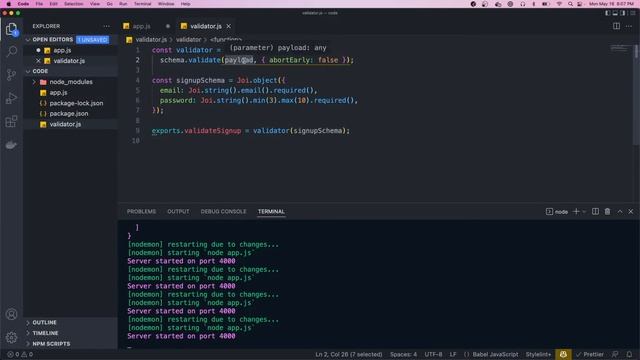Click the editor minimap
This screenshot has height=360, width=640.
tap(620, 49)
